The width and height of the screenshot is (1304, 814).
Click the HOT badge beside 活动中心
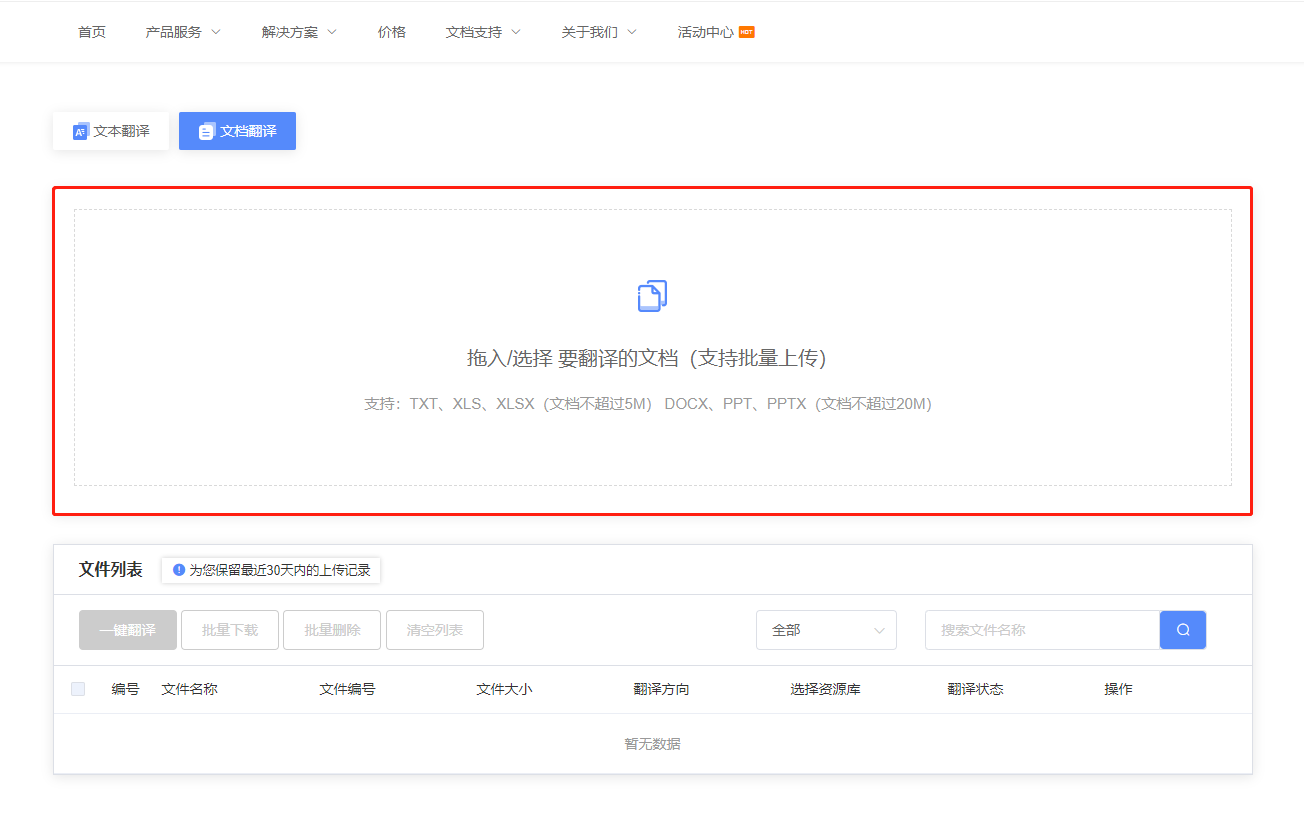(x=746, y=32)
